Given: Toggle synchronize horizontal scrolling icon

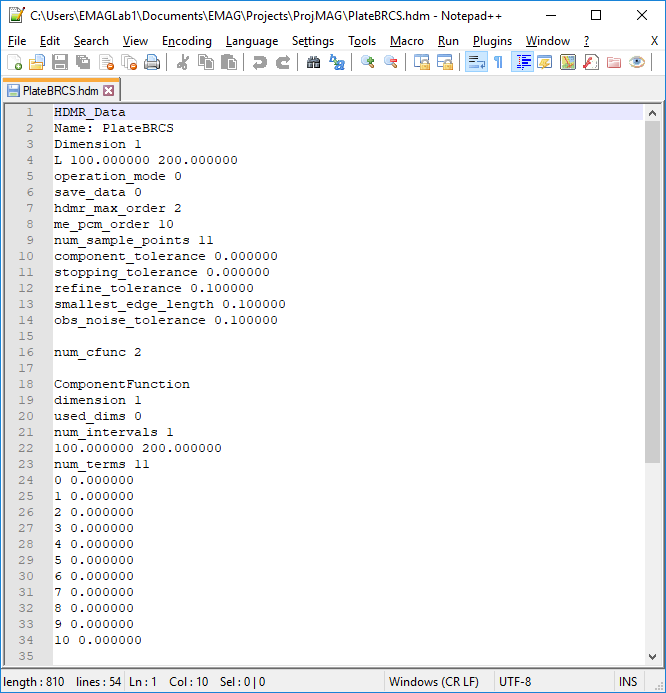Looking at the screenshot, I should pos(445,62).
